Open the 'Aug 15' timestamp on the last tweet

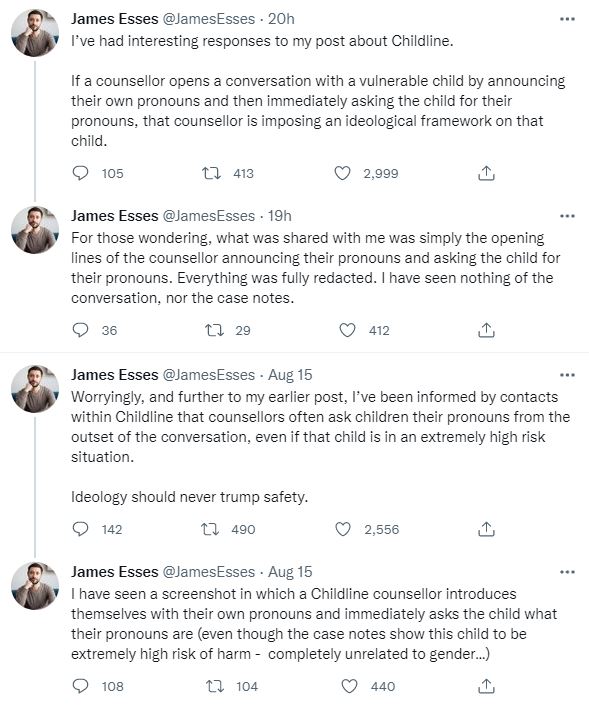[290, 572]
